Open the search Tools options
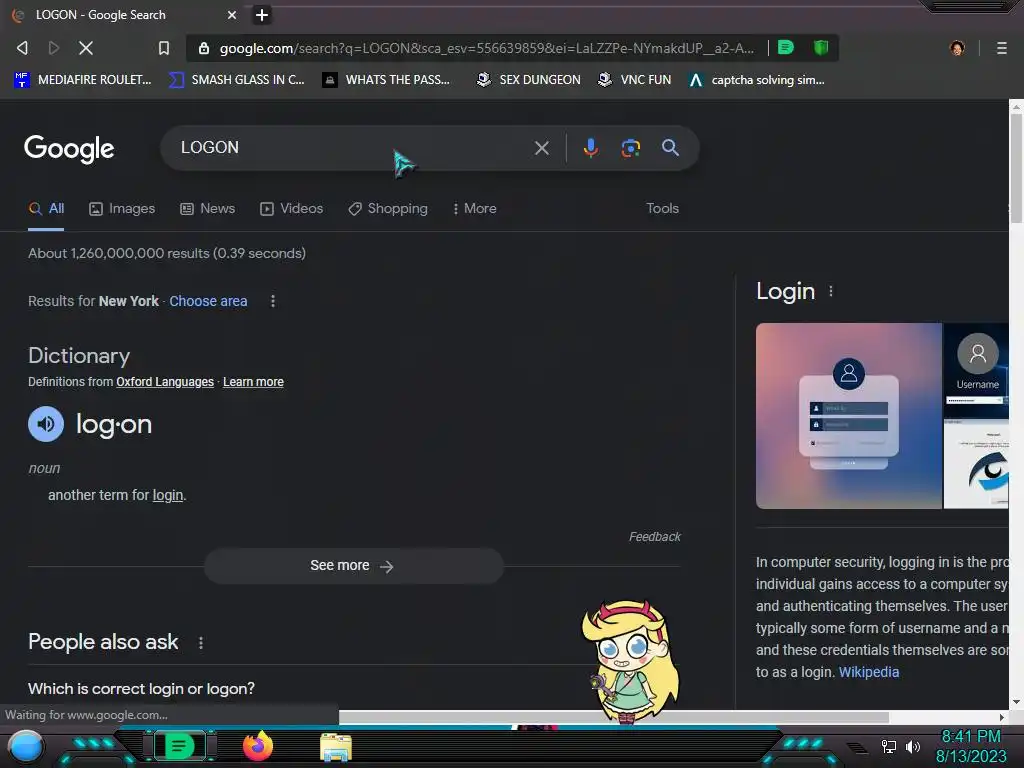The width and height of the screenshot is (1024, 768). [x=662, y=208]
